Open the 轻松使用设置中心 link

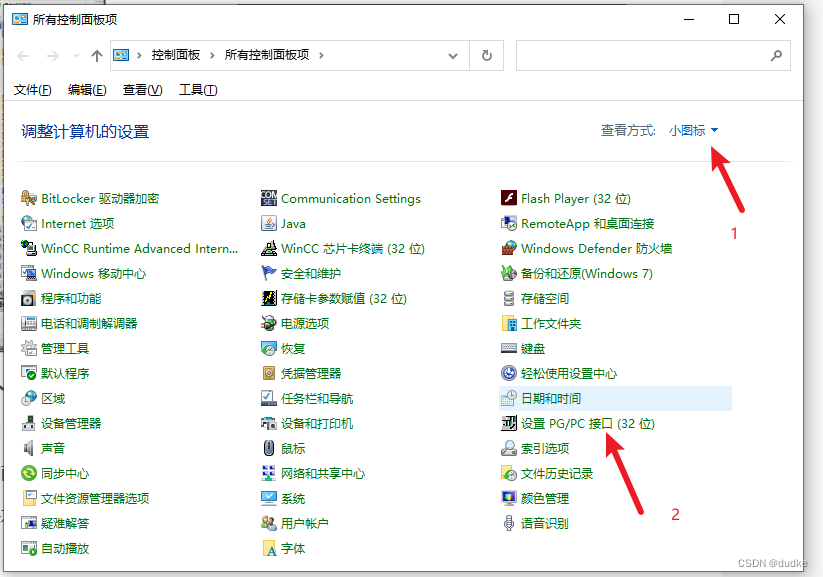tap(569, 373)
